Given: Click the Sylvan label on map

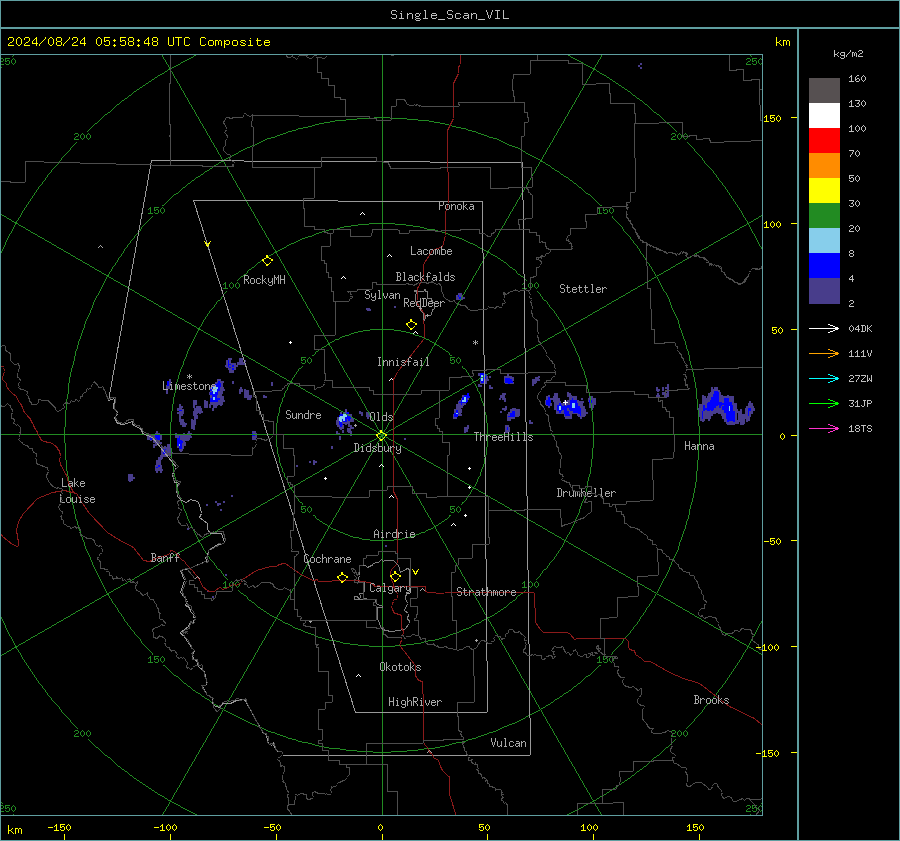Looking at the screenshot, I should pos(382,295).
